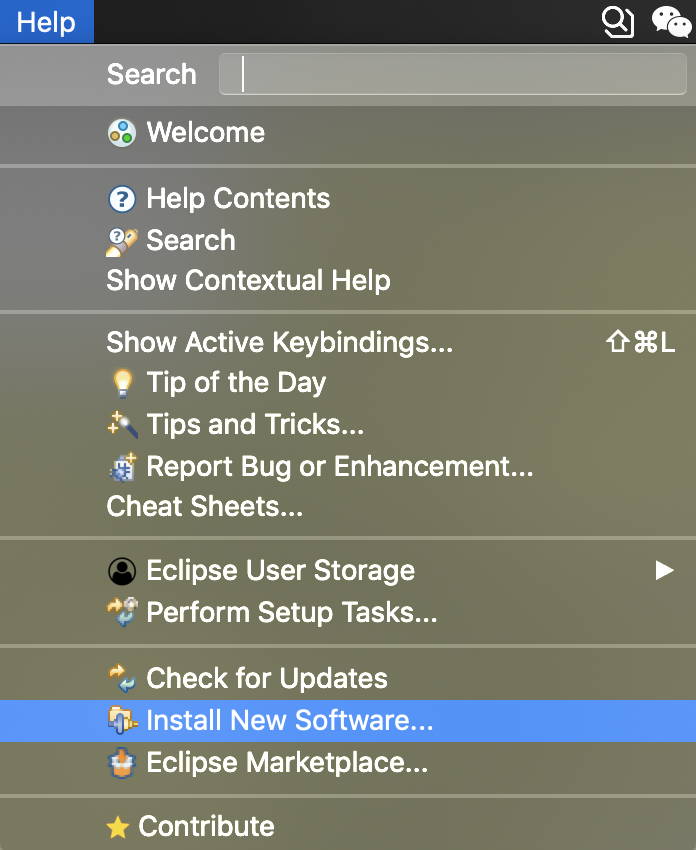Image resolution: width=696 pixels, height=850 pixels.
Task: Open the WeChat menu bar icon
Action: click(x=671, y=22)
